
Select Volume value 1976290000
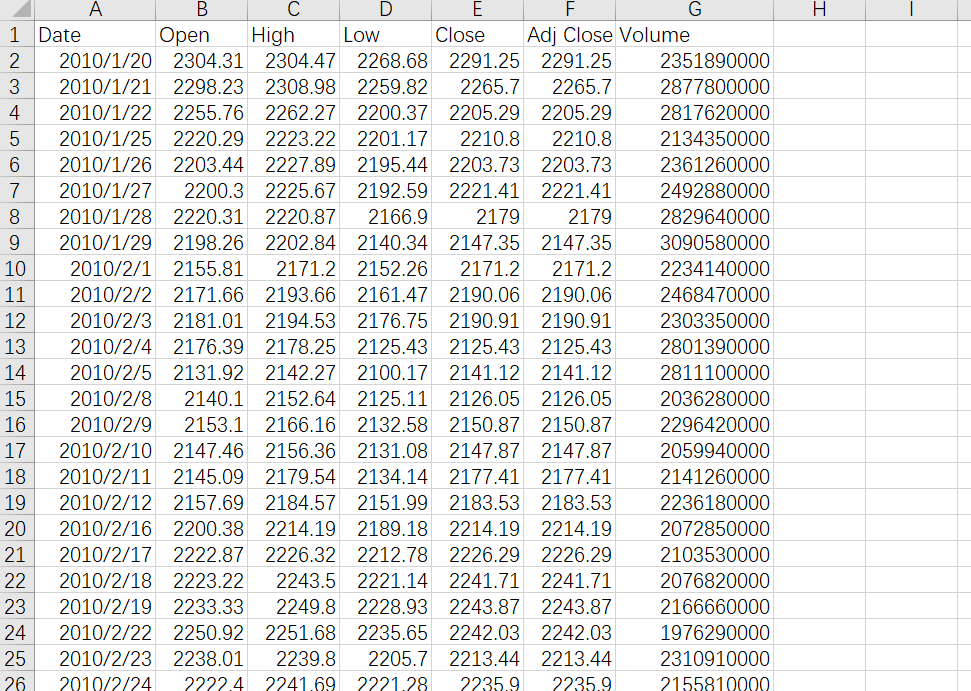click(695, 633)
